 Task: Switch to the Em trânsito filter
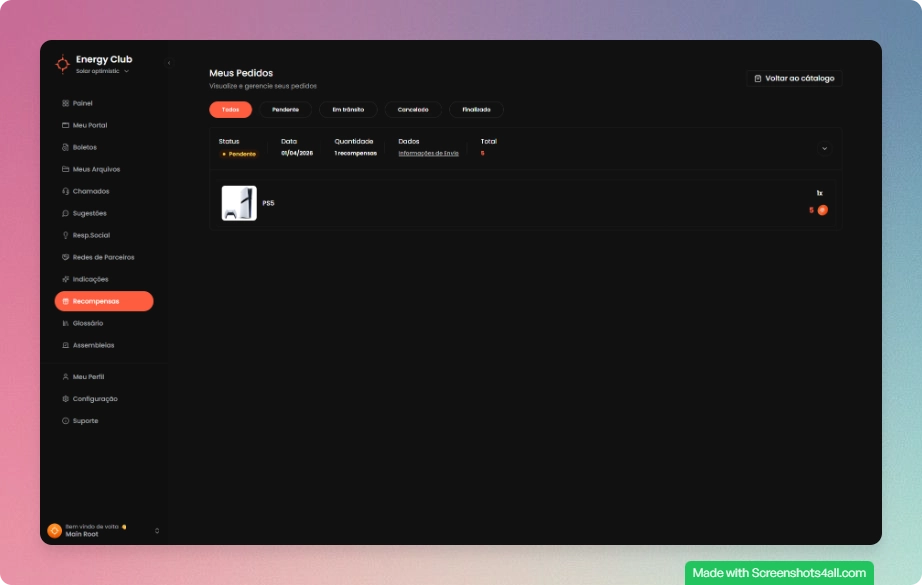[x=348, y=110]
